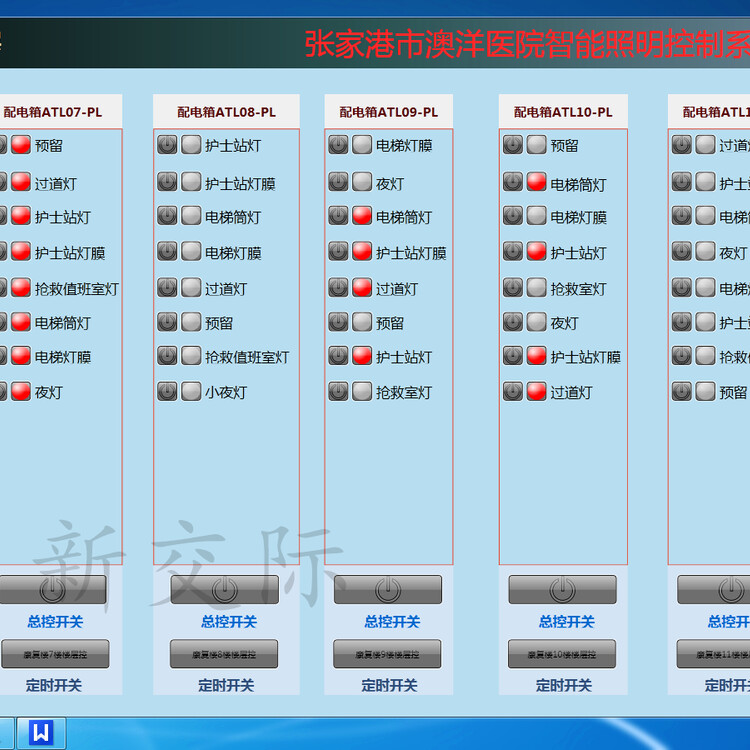Click the 抢救值班室灯 label in ATL08

pyautogui.click(x=247, y=357)
